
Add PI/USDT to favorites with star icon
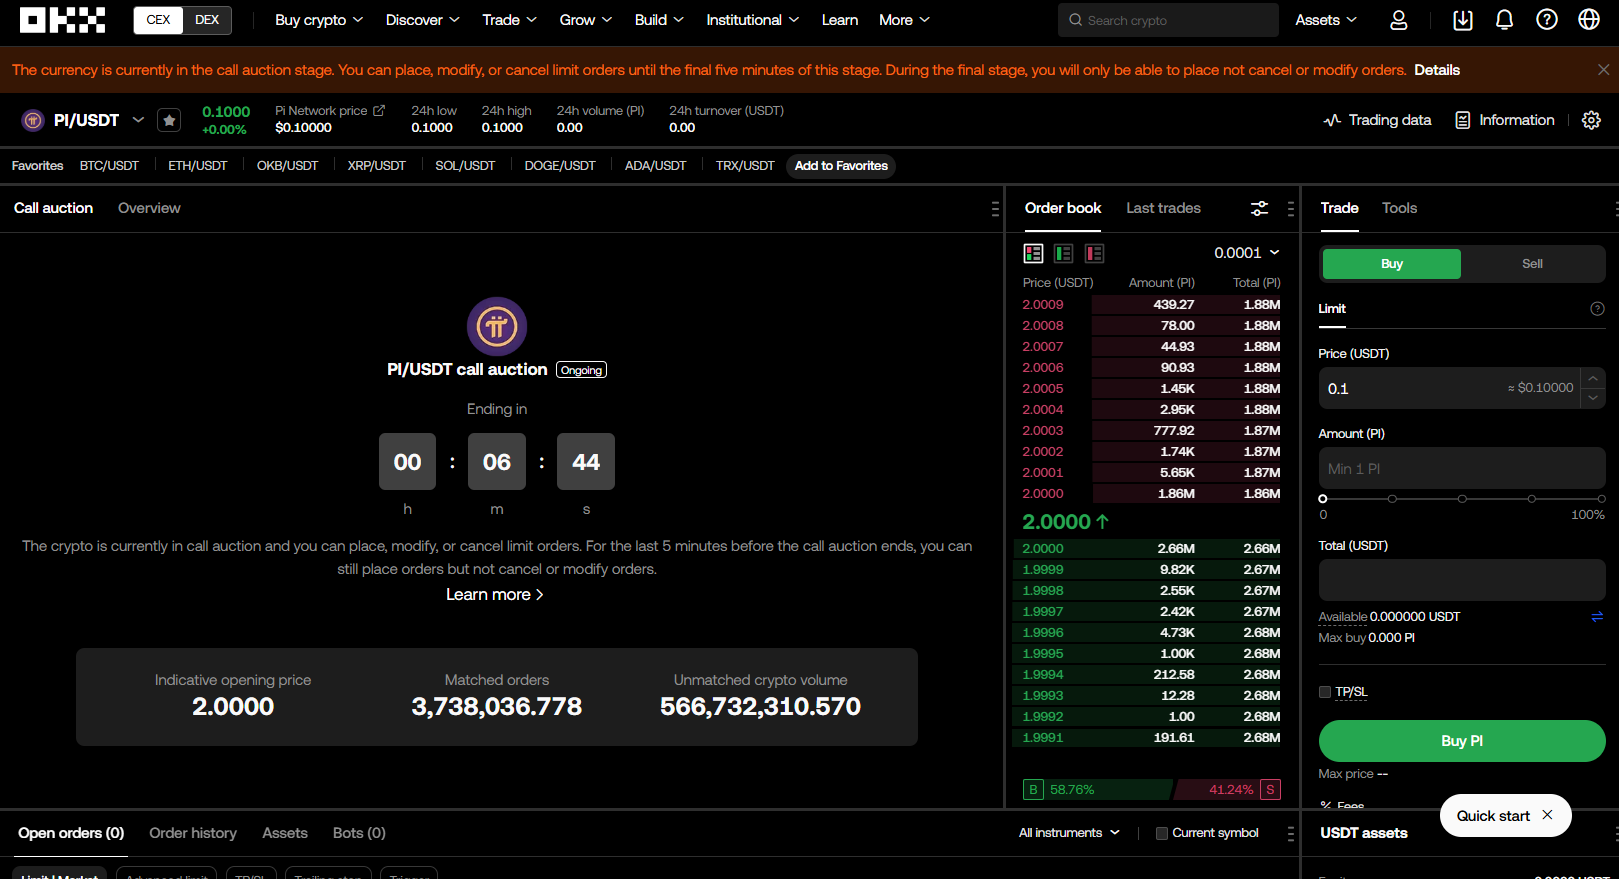click(169, 120)
